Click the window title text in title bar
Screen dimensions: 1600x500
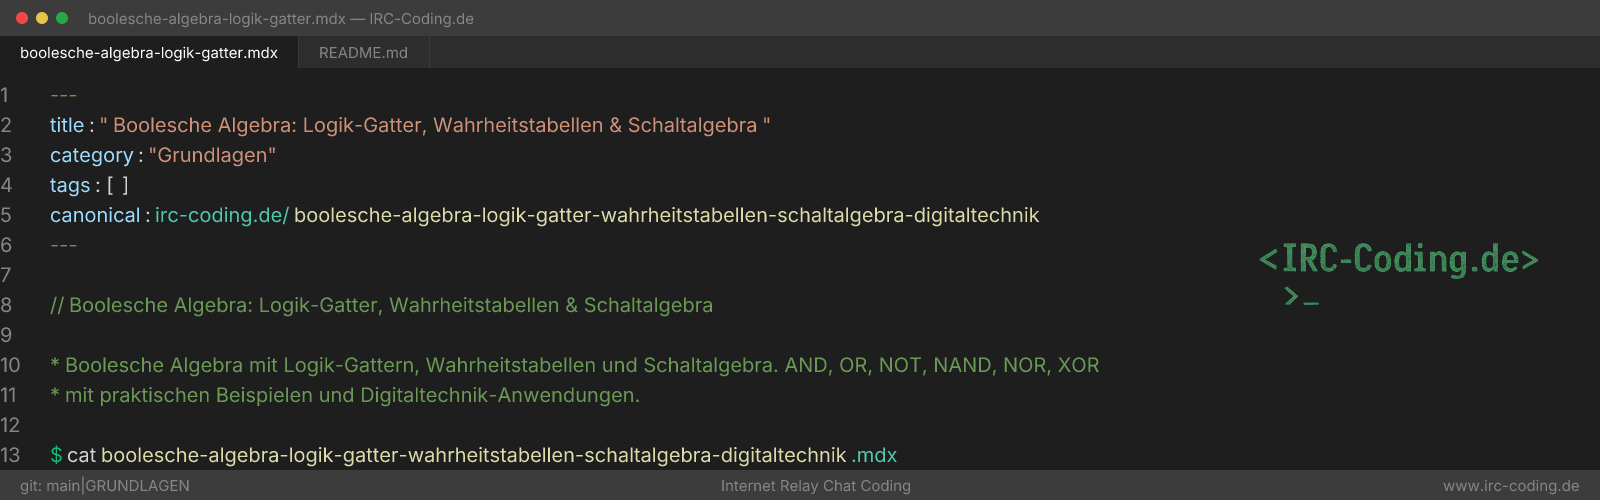point(281,19)
